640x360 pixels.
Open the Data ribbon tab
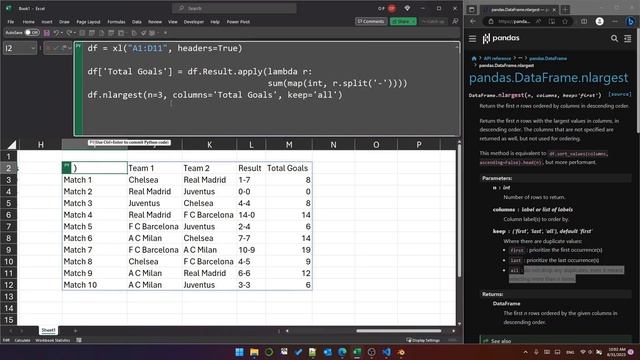[x=137, y=22]
